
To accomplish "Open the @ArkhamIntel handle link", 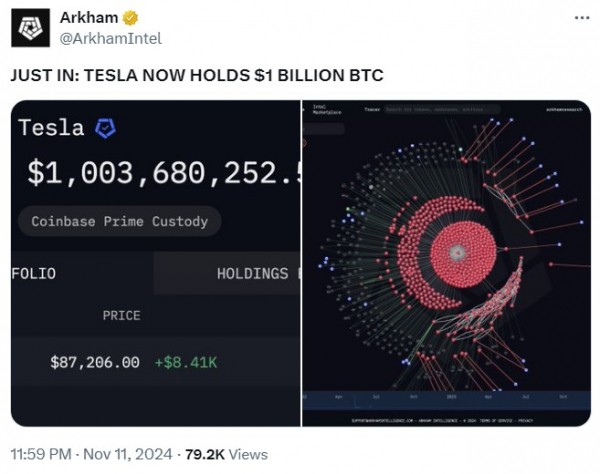I will pos(111,38).
